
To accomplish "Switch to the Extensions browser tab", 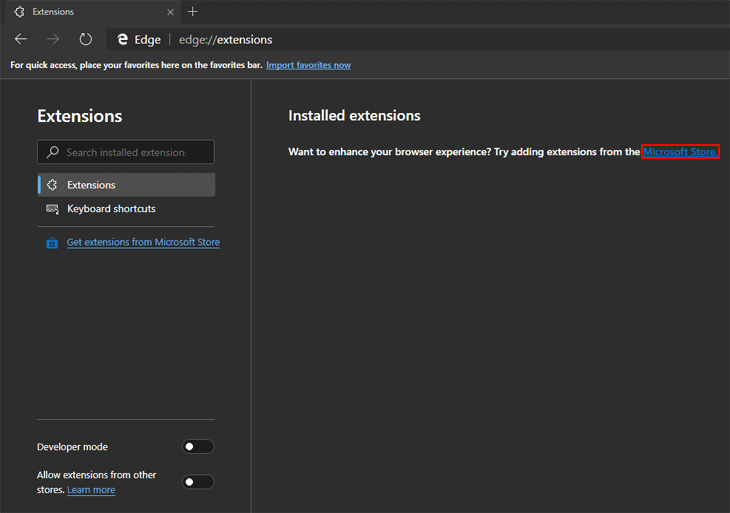I will 92,12.
